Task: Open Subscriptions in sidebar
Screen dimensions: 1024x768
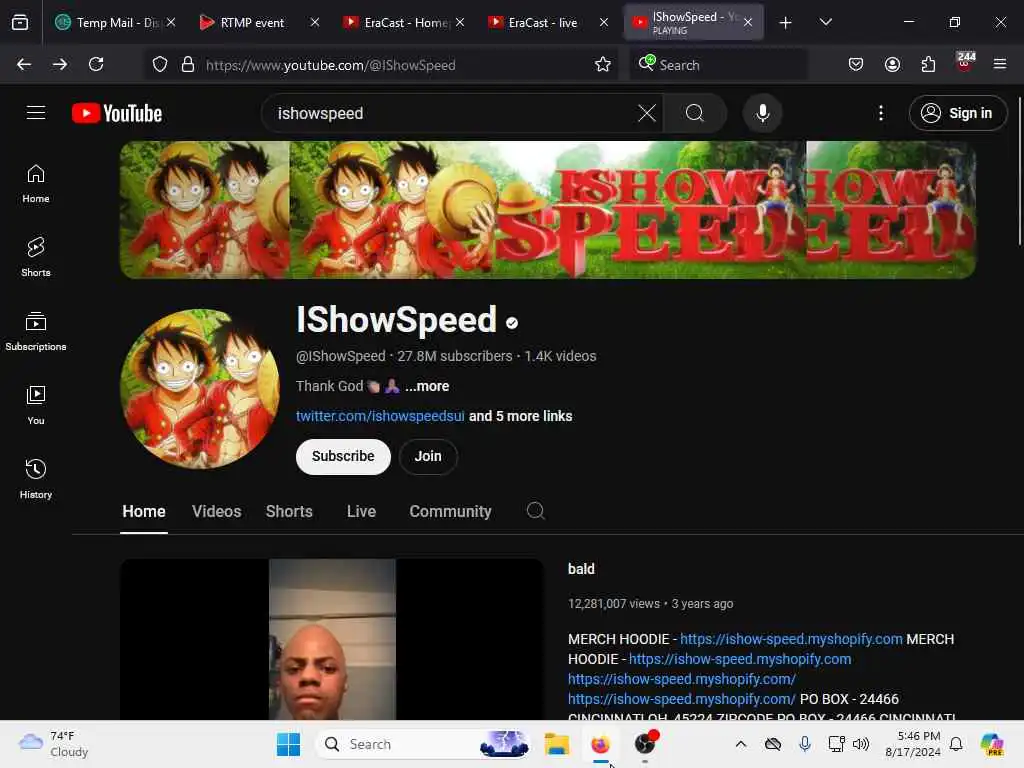Action: [36, 332]
